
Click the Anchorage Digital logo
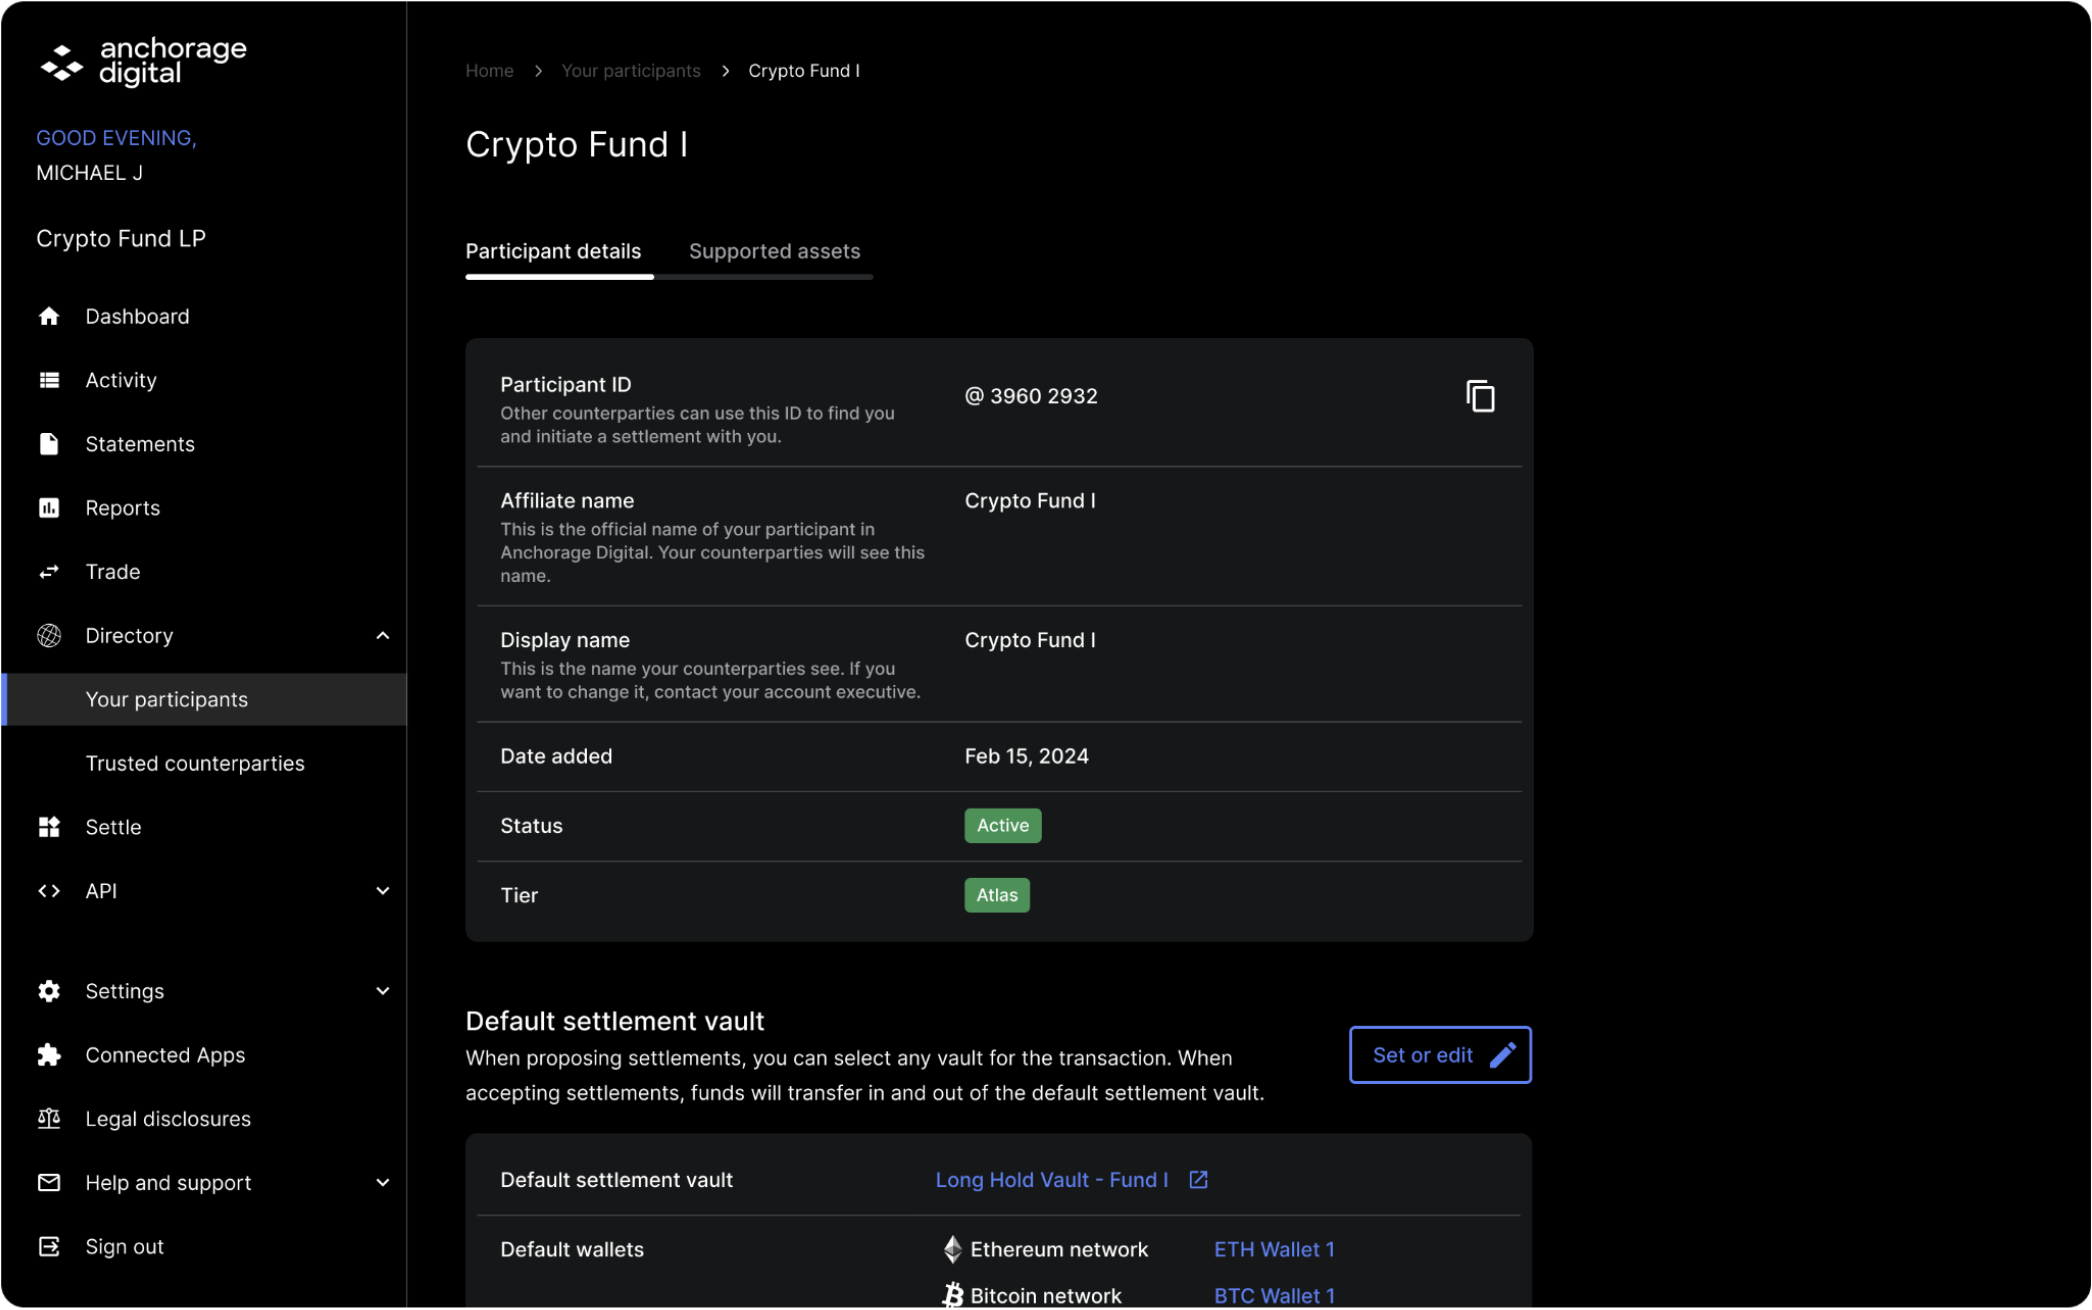coord(143,62)
